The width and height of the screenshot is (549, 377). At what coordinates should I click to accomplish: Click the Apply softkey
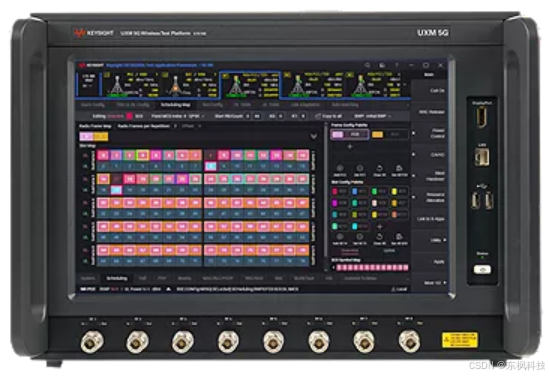click(x=429, y=261)
